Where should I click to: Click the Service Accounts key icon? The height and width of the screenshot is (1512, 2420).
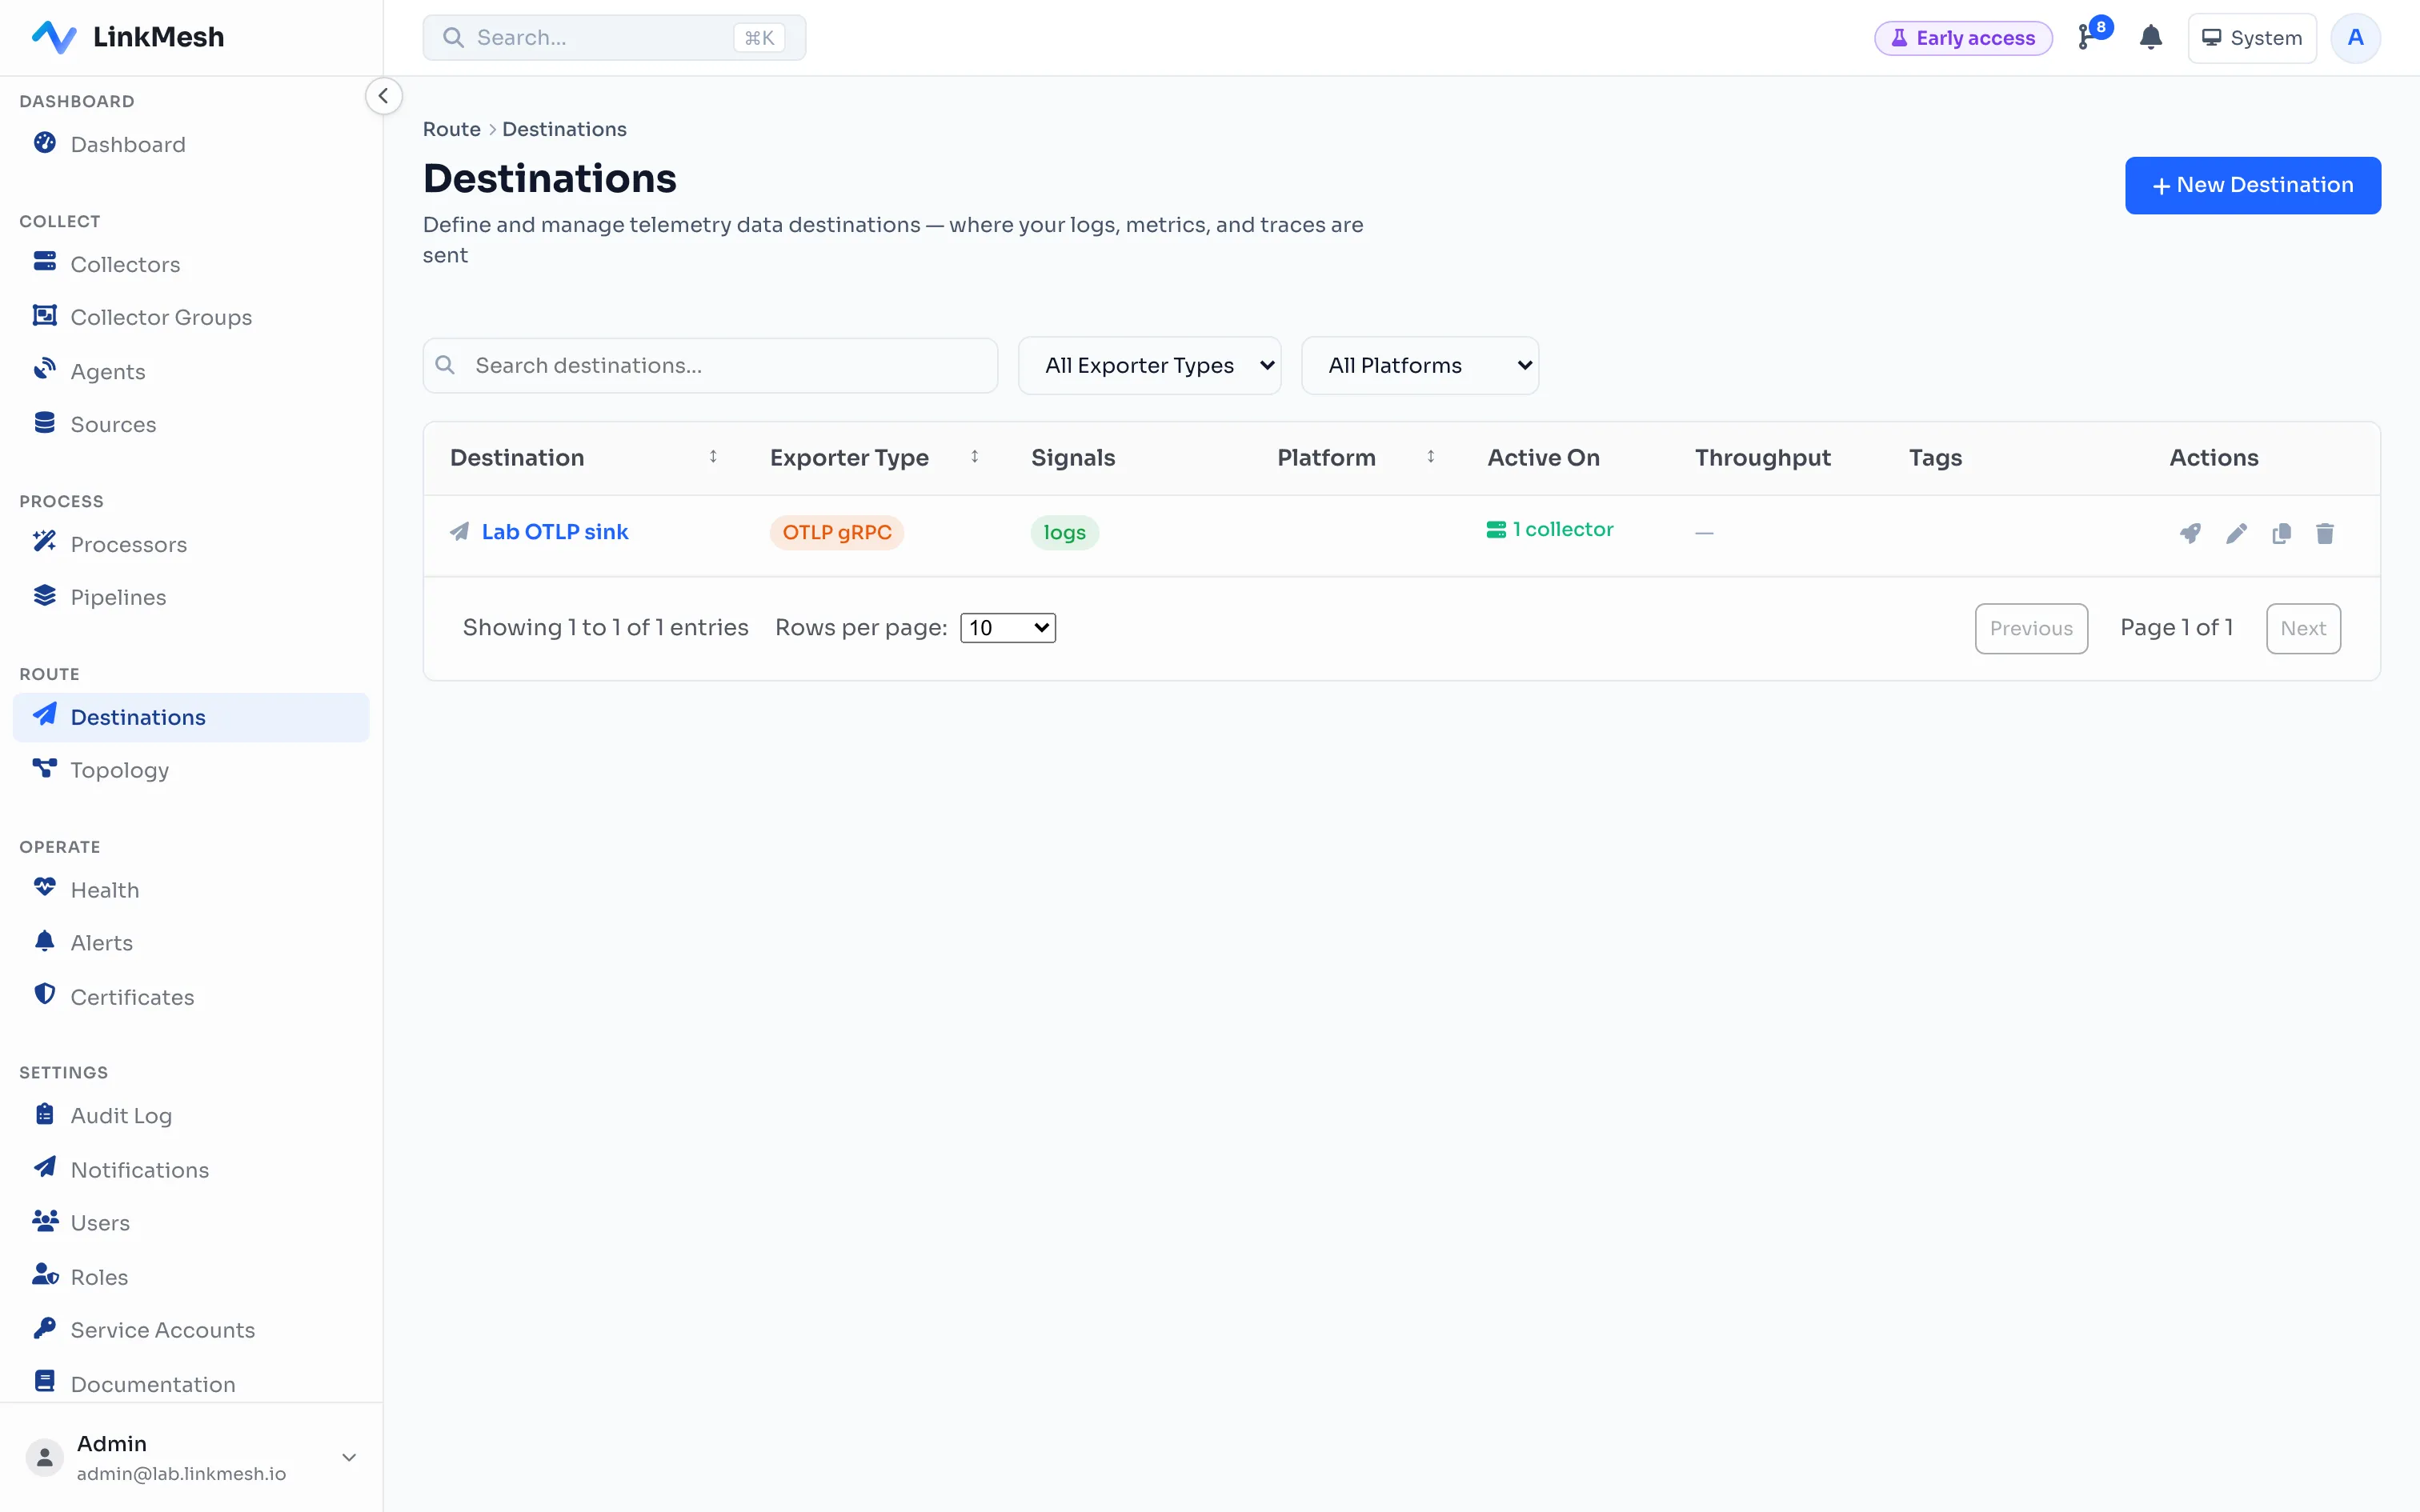tap(45, 1328)
